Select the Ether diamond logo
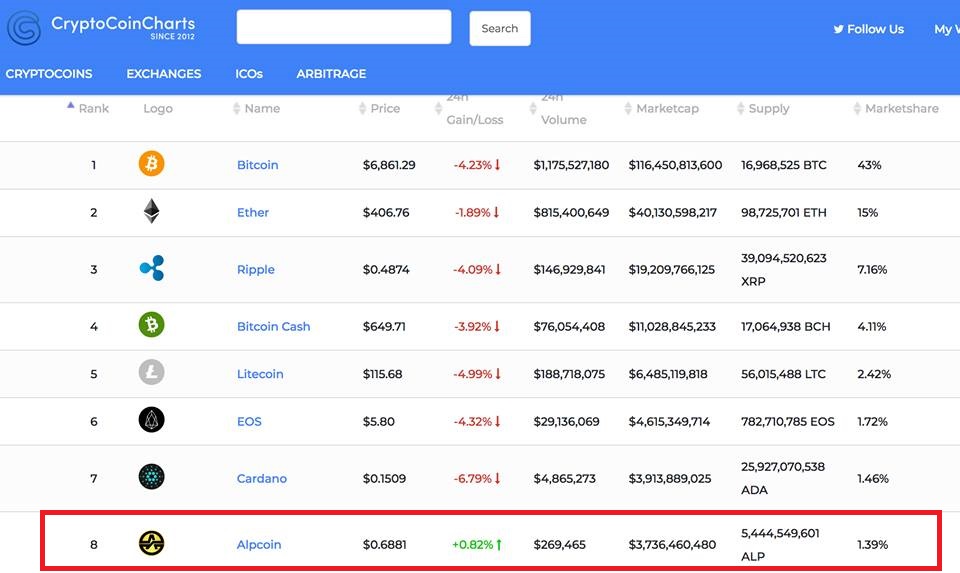 pyautogui.click(x=151, y=211)
